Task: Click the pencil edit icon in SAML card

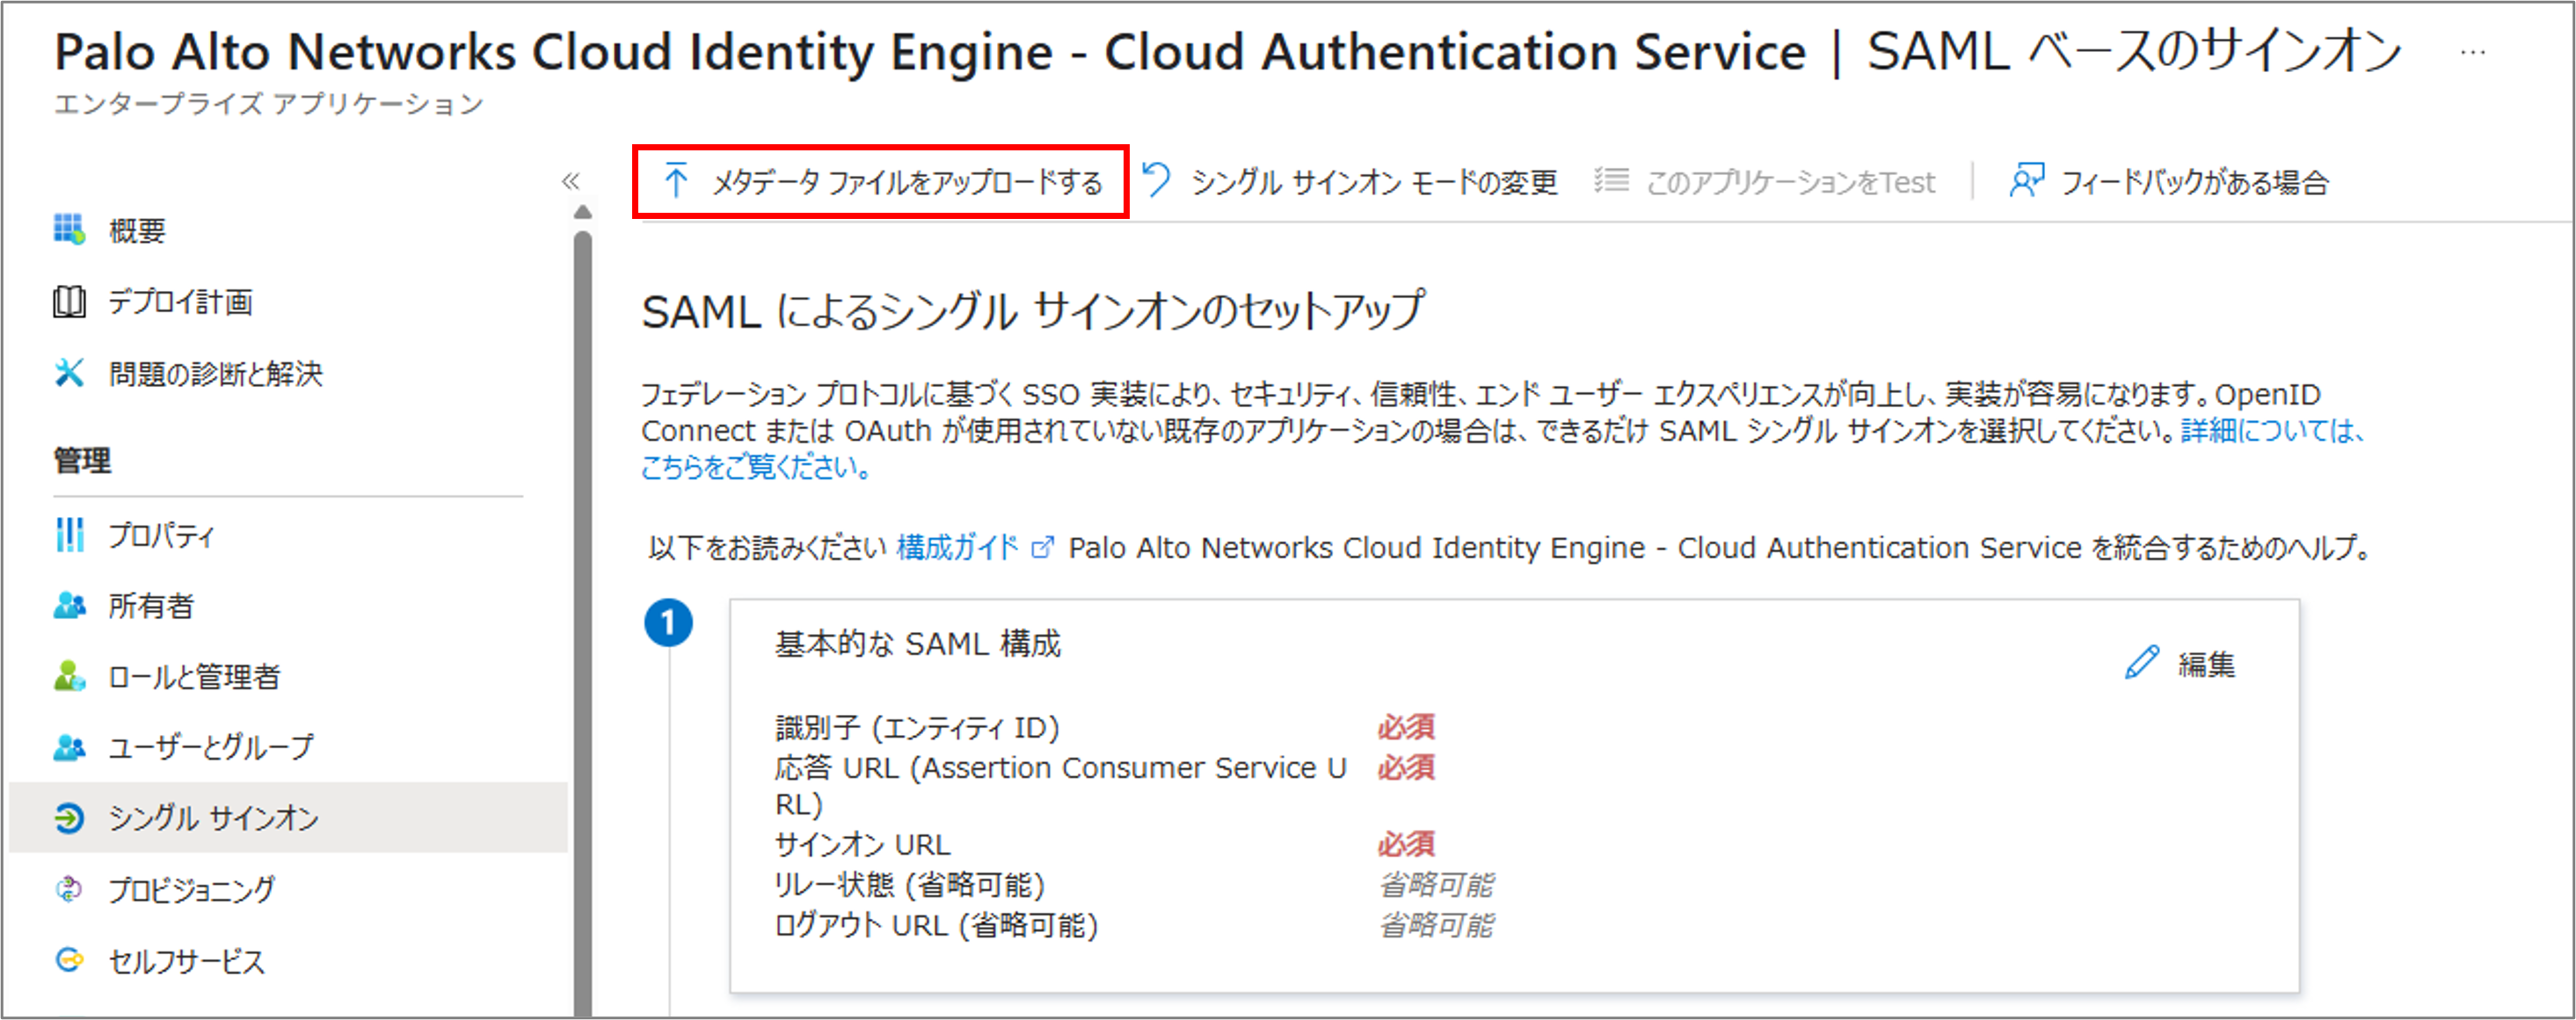Action: [2141, 663]
